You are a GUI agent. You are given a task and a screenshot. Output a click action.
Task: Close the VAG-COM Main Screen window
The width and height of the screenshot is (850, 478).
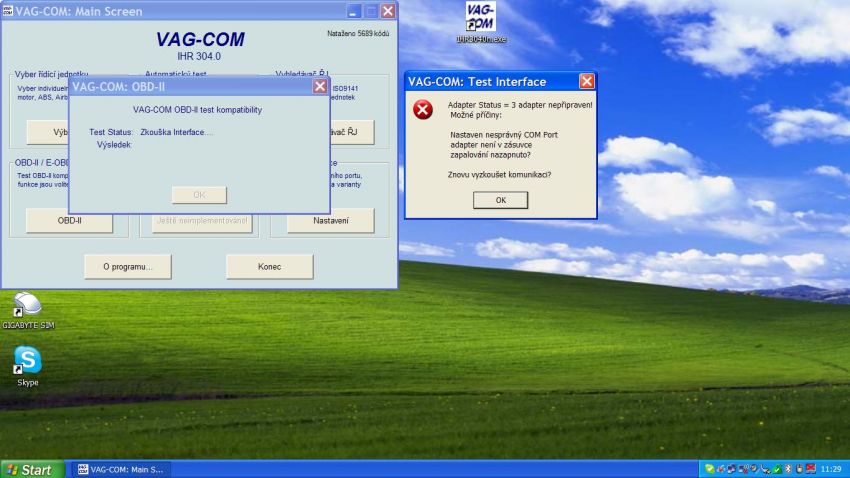click(388, 11)
